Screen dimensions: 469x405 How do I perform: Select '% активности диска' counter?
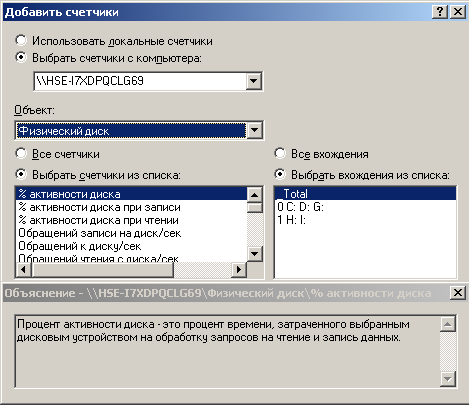(131, 194)
